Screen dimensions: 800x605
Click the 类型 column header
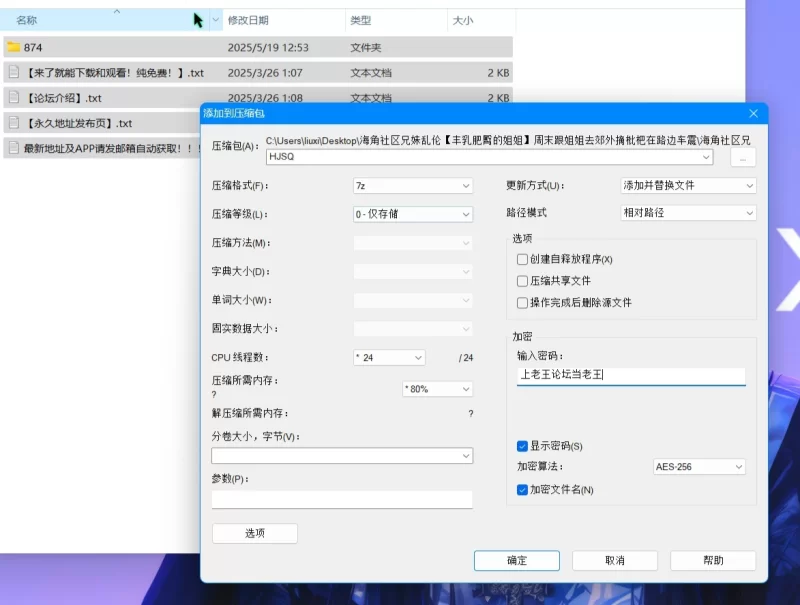click(361, 20)
